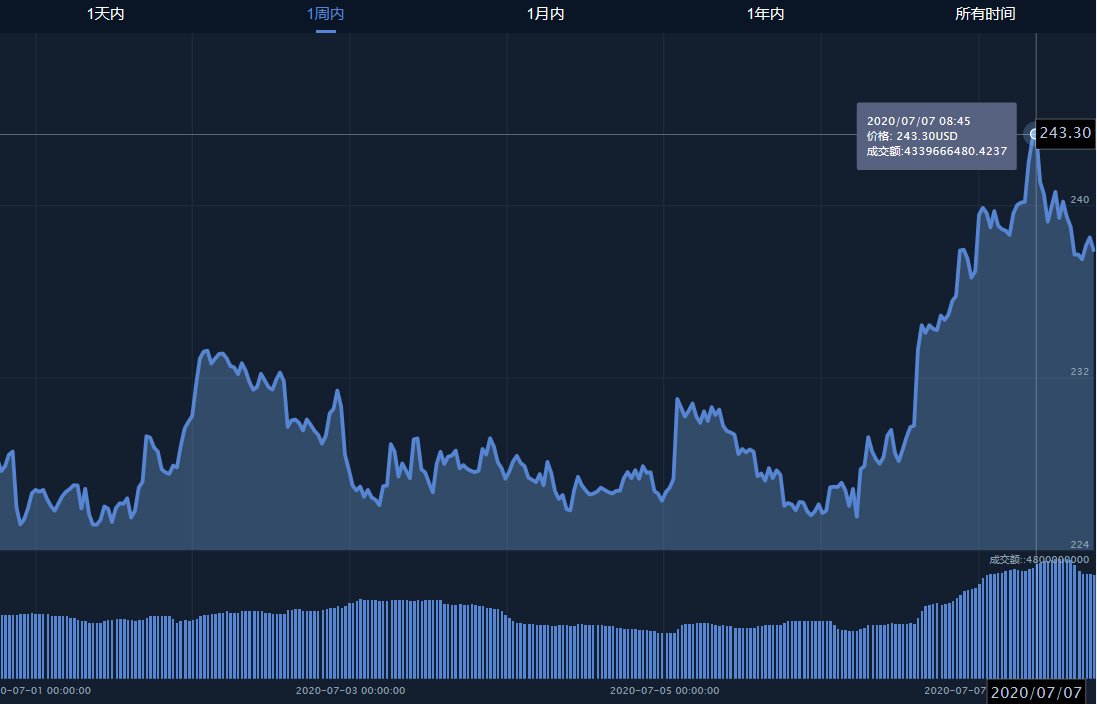Switch to the 1月内 tab

pos(545,14)
